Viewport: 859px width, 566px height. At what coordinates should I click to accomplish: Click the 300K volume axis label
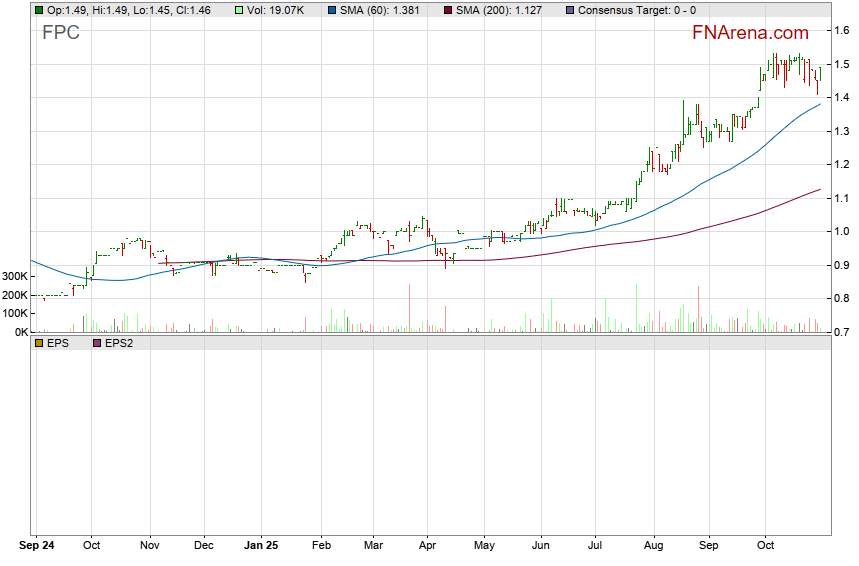click(14, 276)
